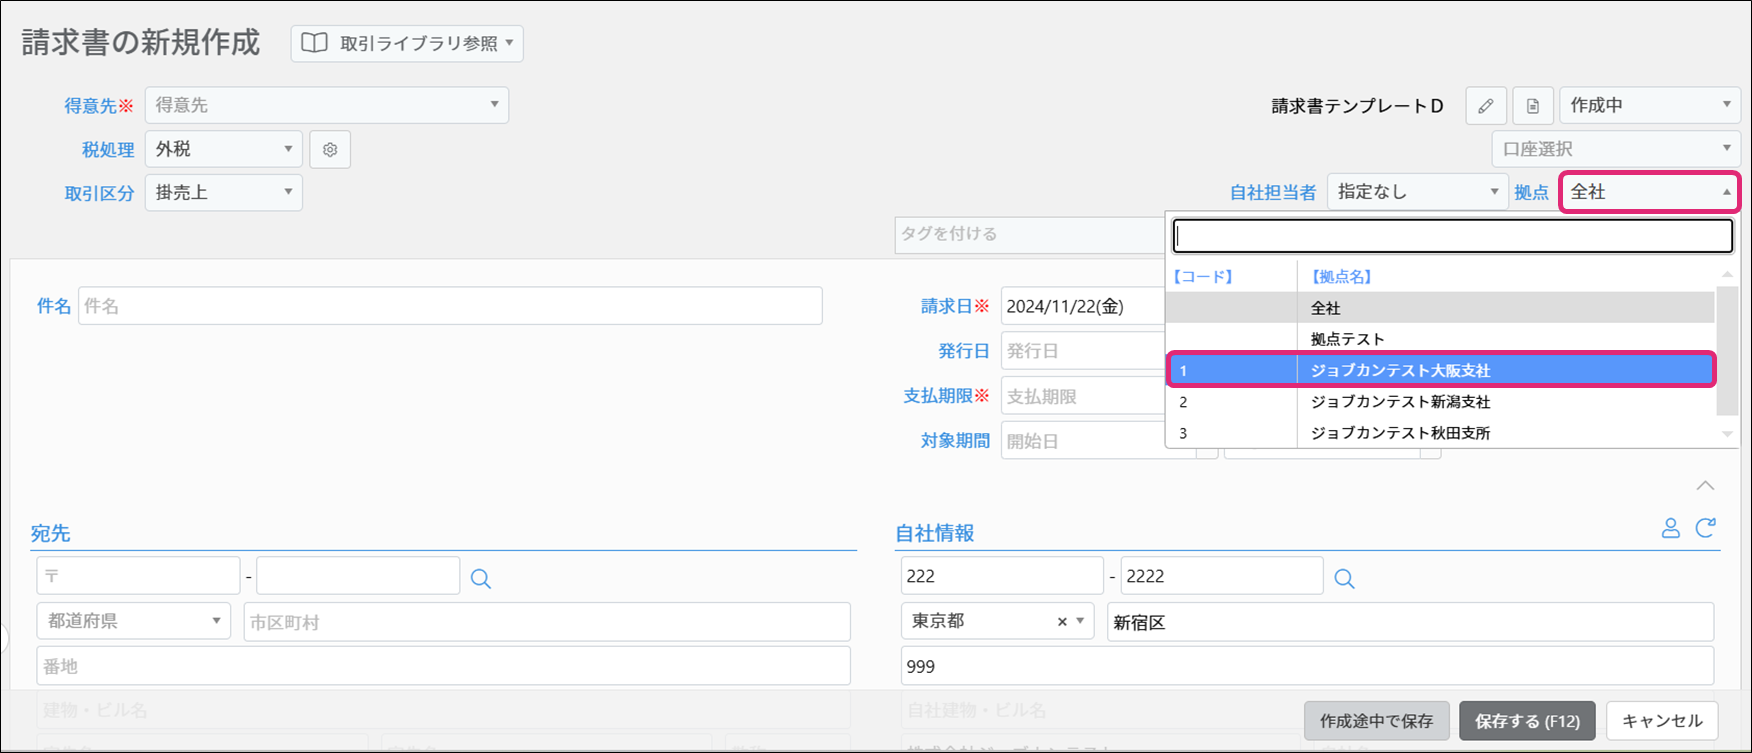
Task: Click the pencil edit template icon
Action: coord(1486,105)
